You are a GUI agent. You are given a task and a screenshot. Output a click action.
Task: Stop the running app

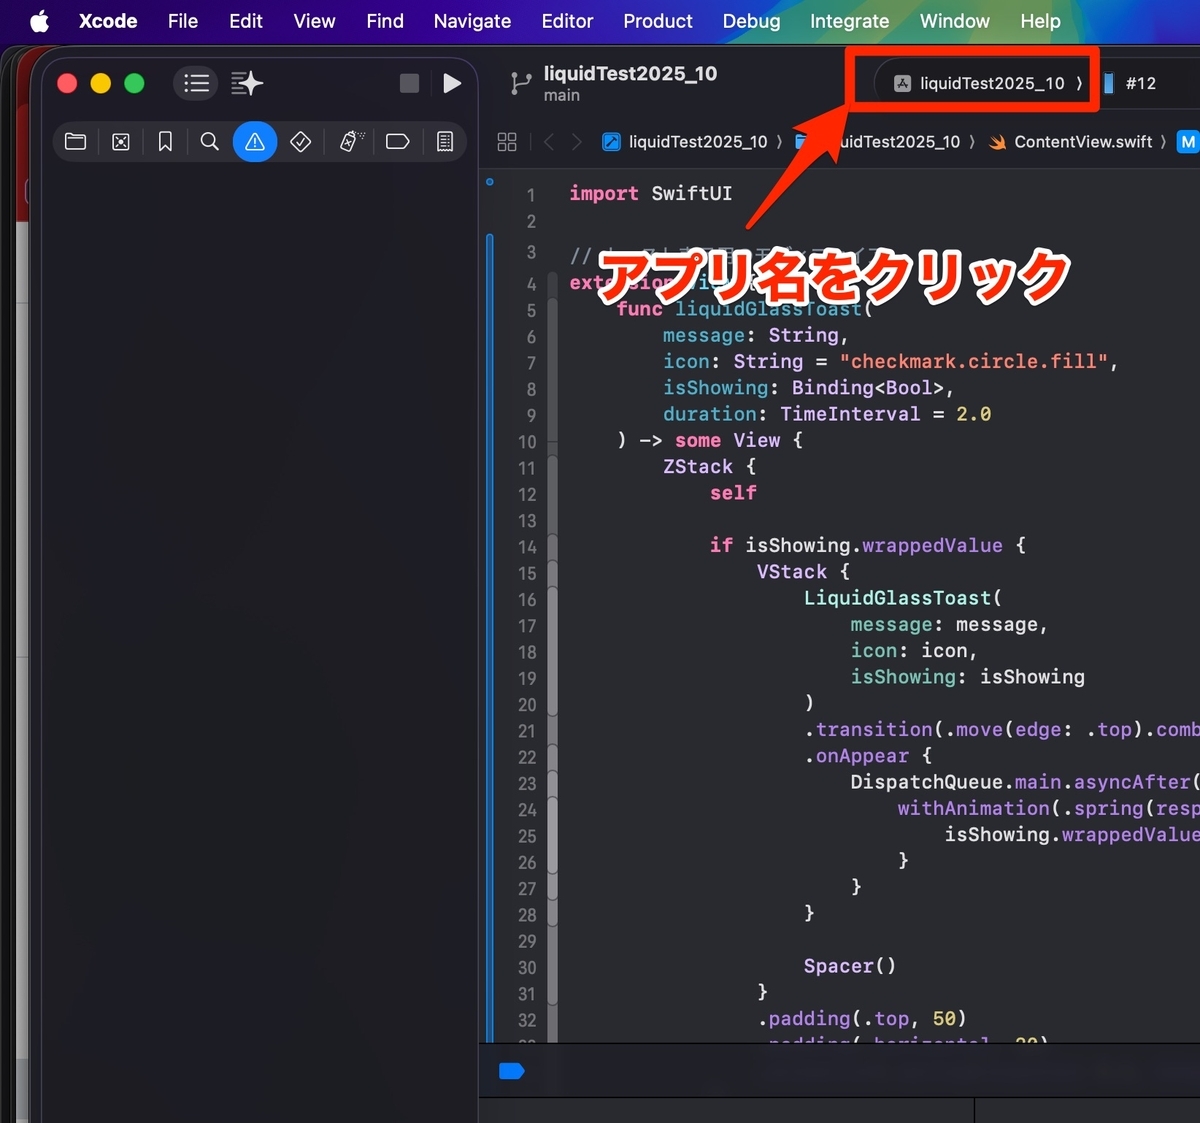pos(409,83)
